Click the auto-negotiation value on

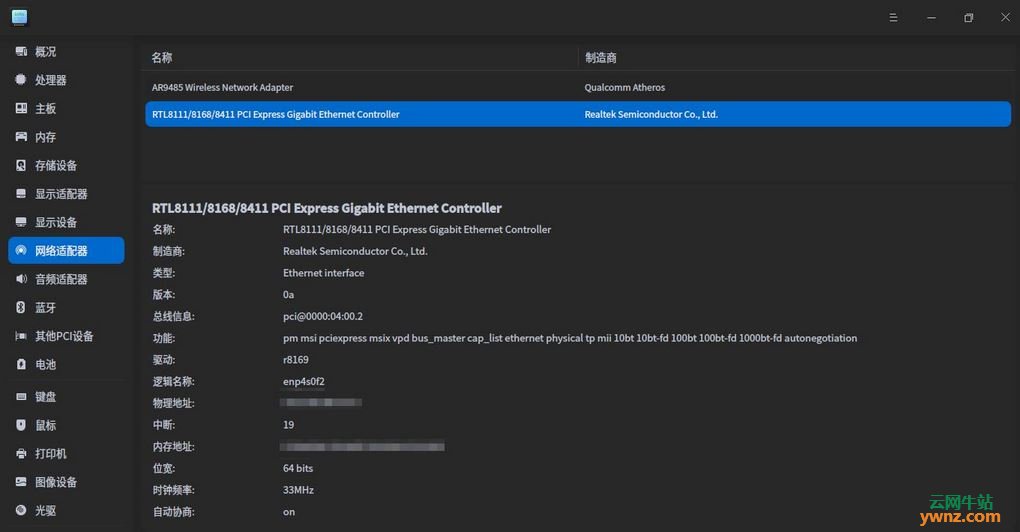[x=289, y=512]
